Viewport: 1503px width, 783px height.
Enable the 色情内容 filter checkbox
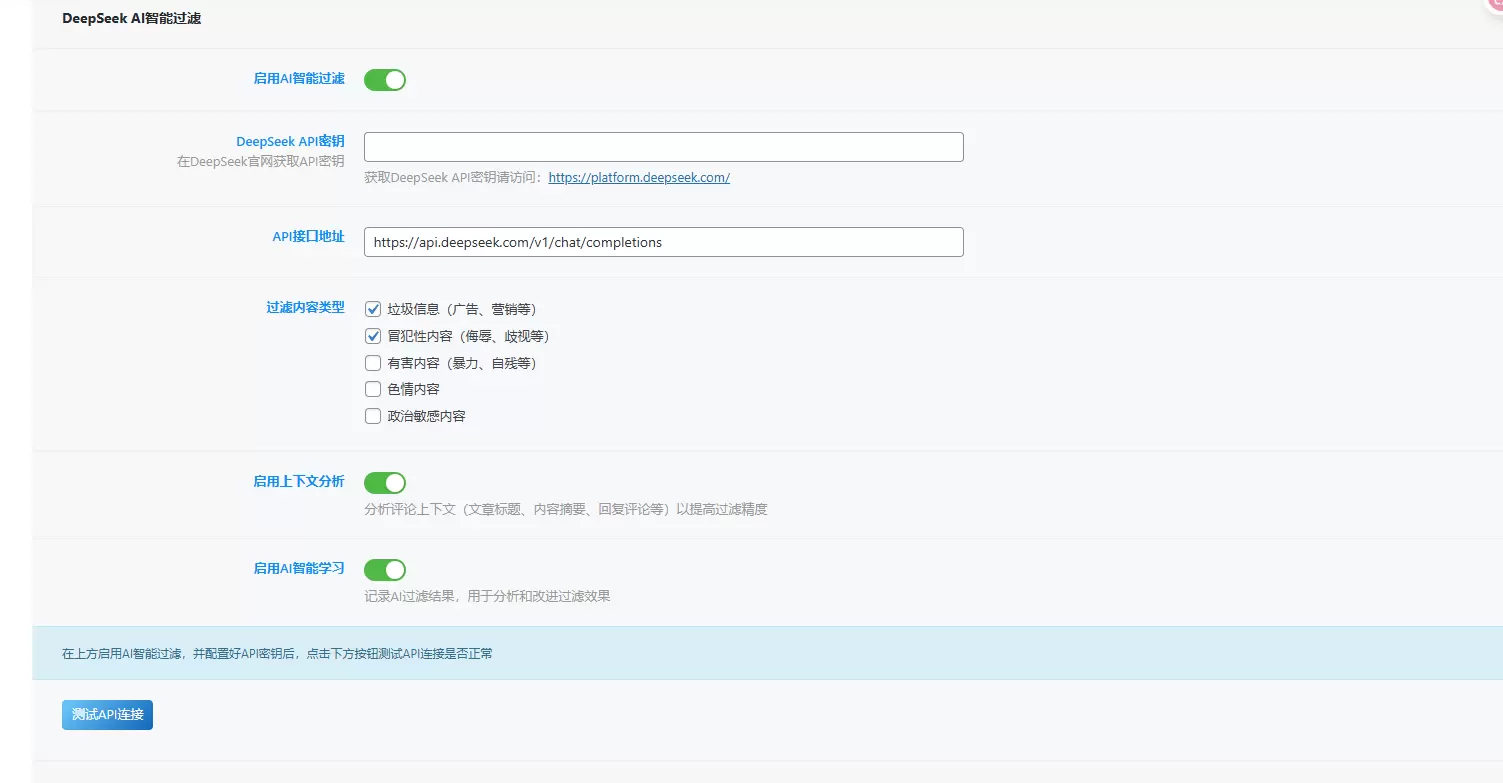pos(373,389)
